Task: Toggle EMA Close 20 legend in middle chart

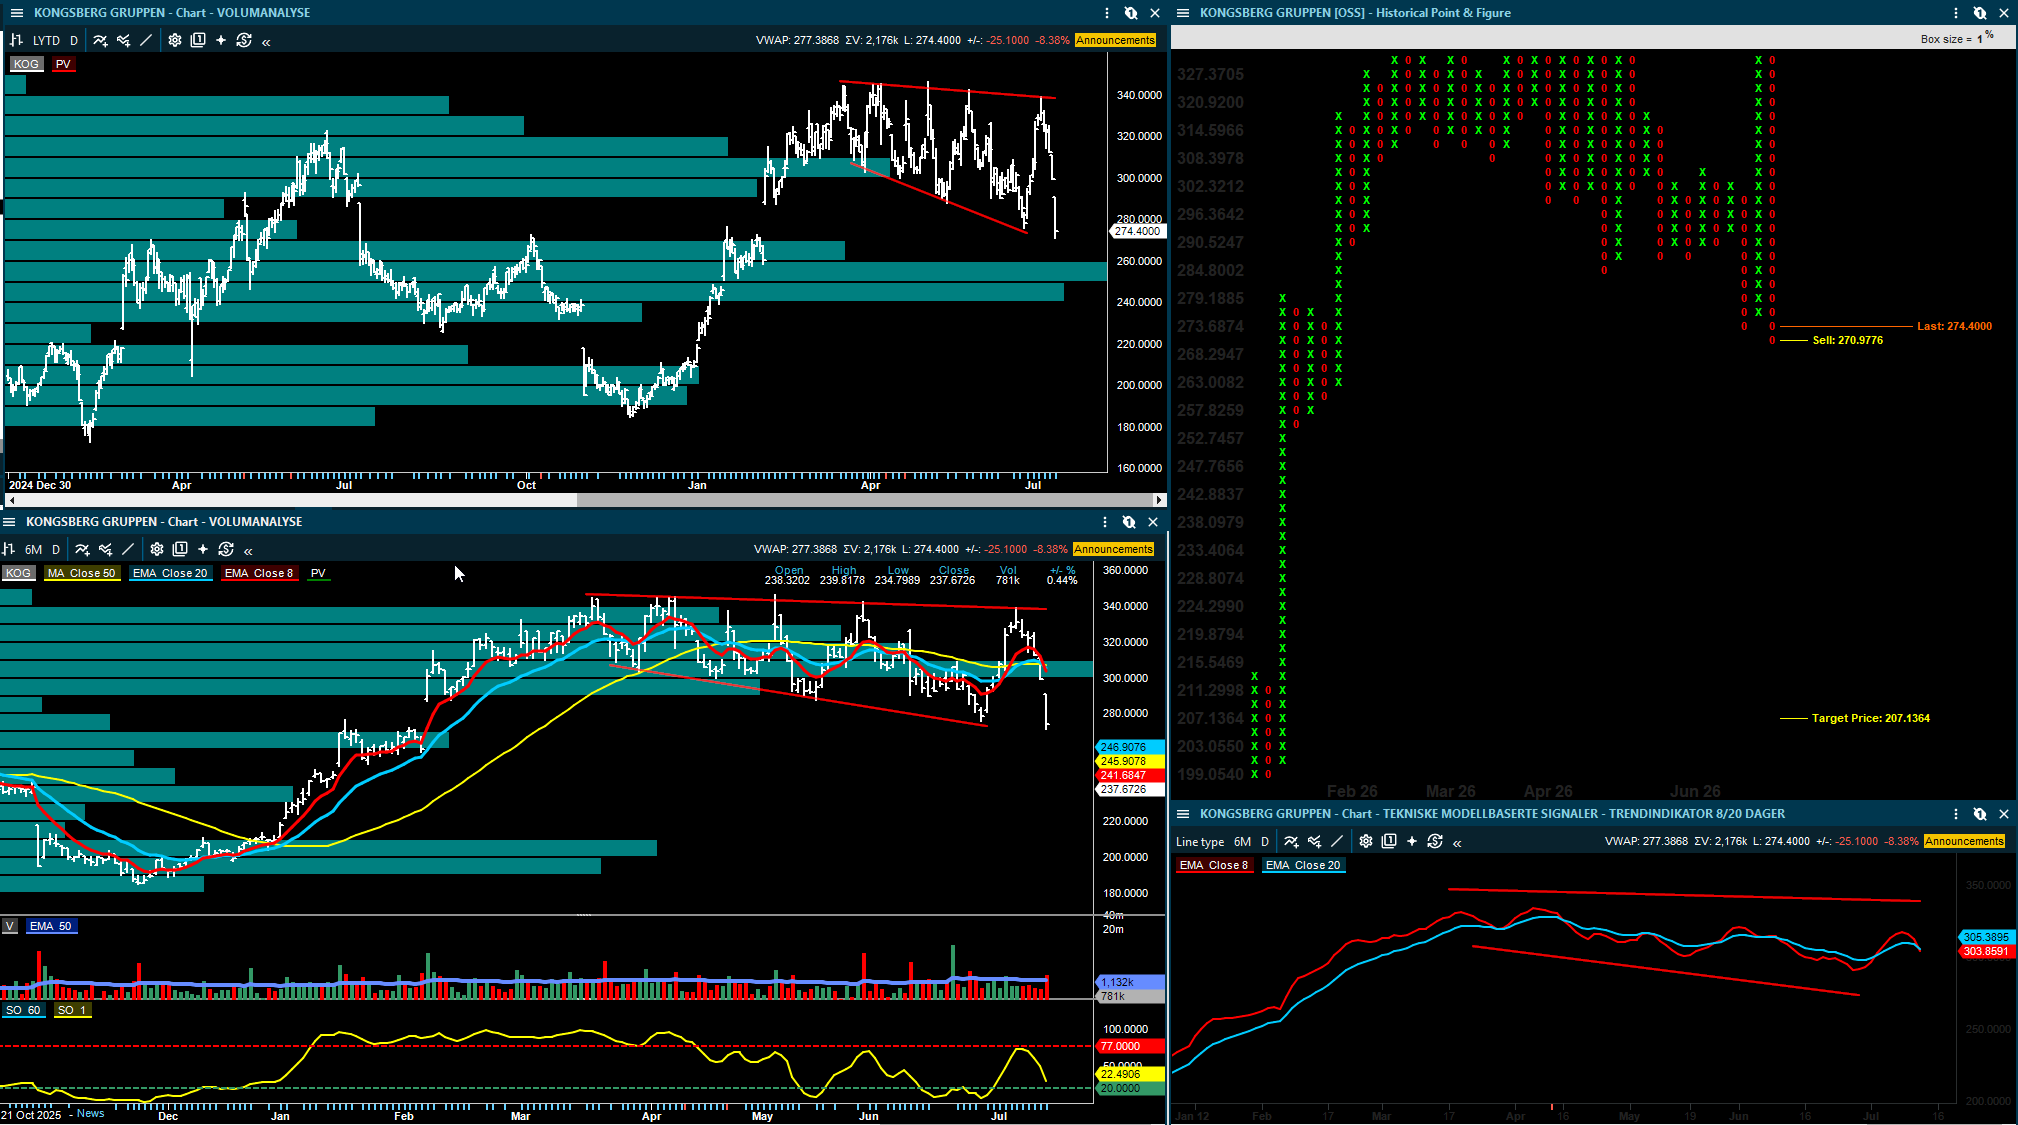Action: click(x=170, y=573)
